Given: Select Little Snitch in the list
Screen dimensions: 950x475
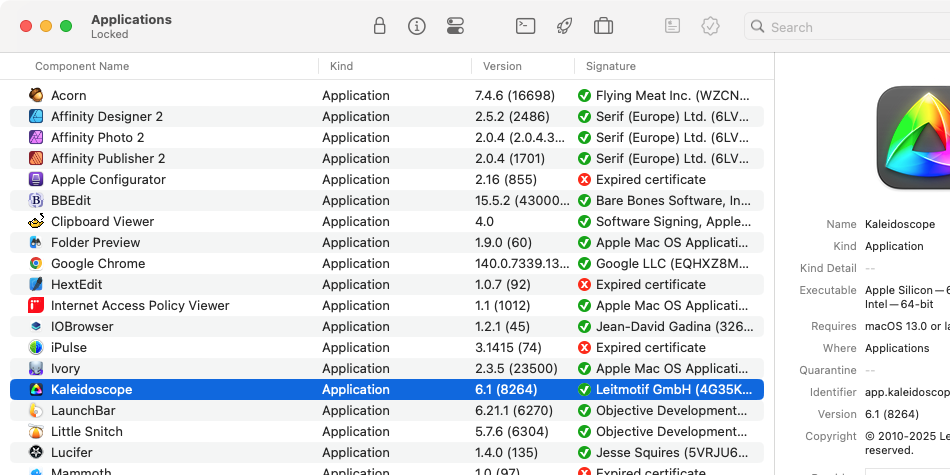Looking at the screenshot, I should (87, 431).
